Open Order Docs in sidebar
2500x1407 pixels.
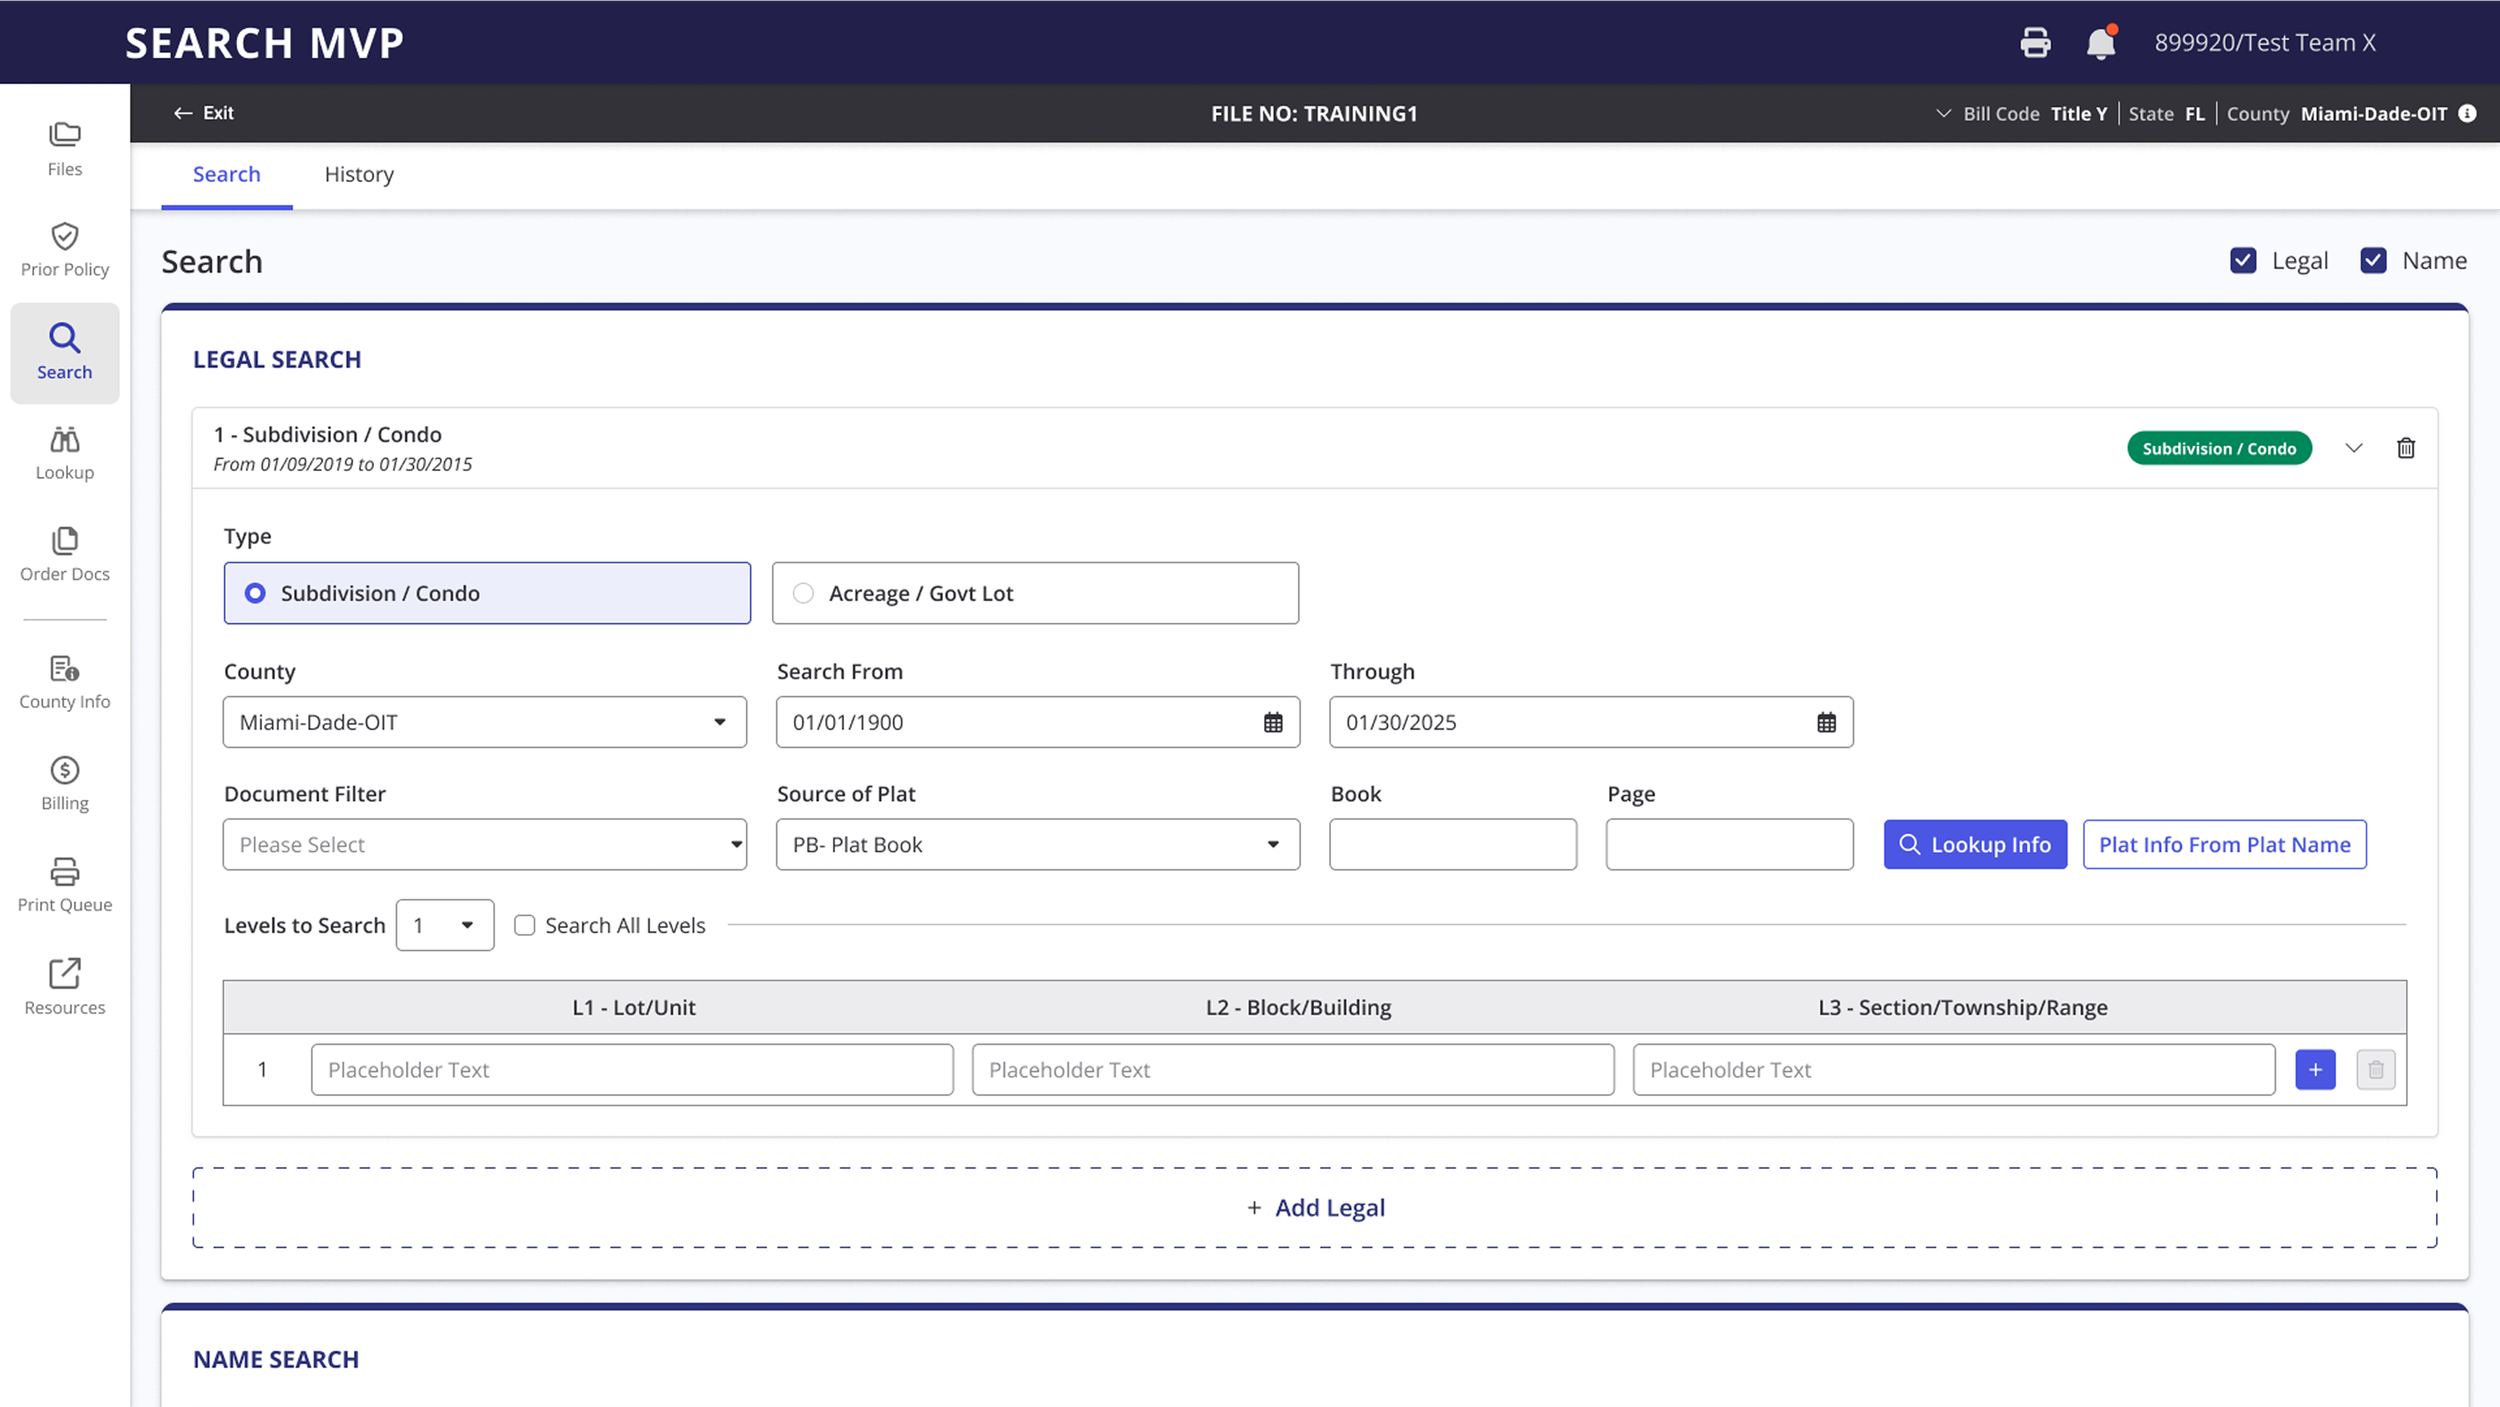pyautogui.click(x=64, y=542)
